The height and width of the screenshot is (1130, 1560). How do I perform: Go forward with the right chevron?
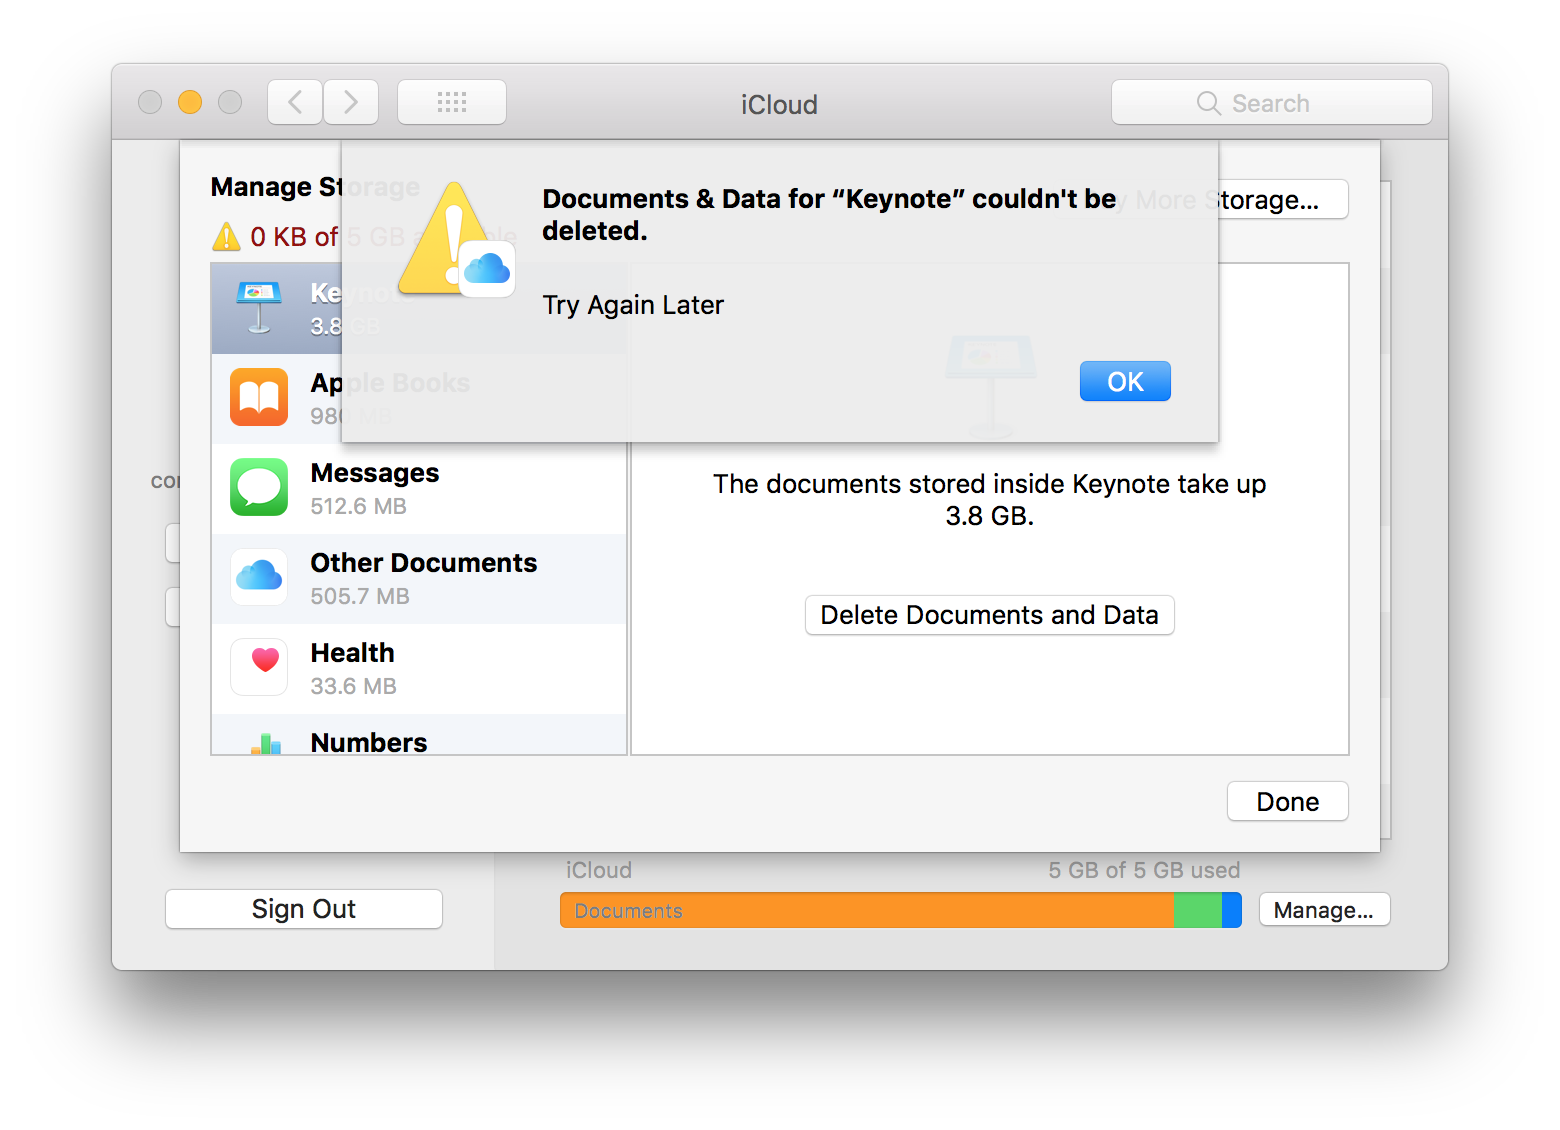351,102
